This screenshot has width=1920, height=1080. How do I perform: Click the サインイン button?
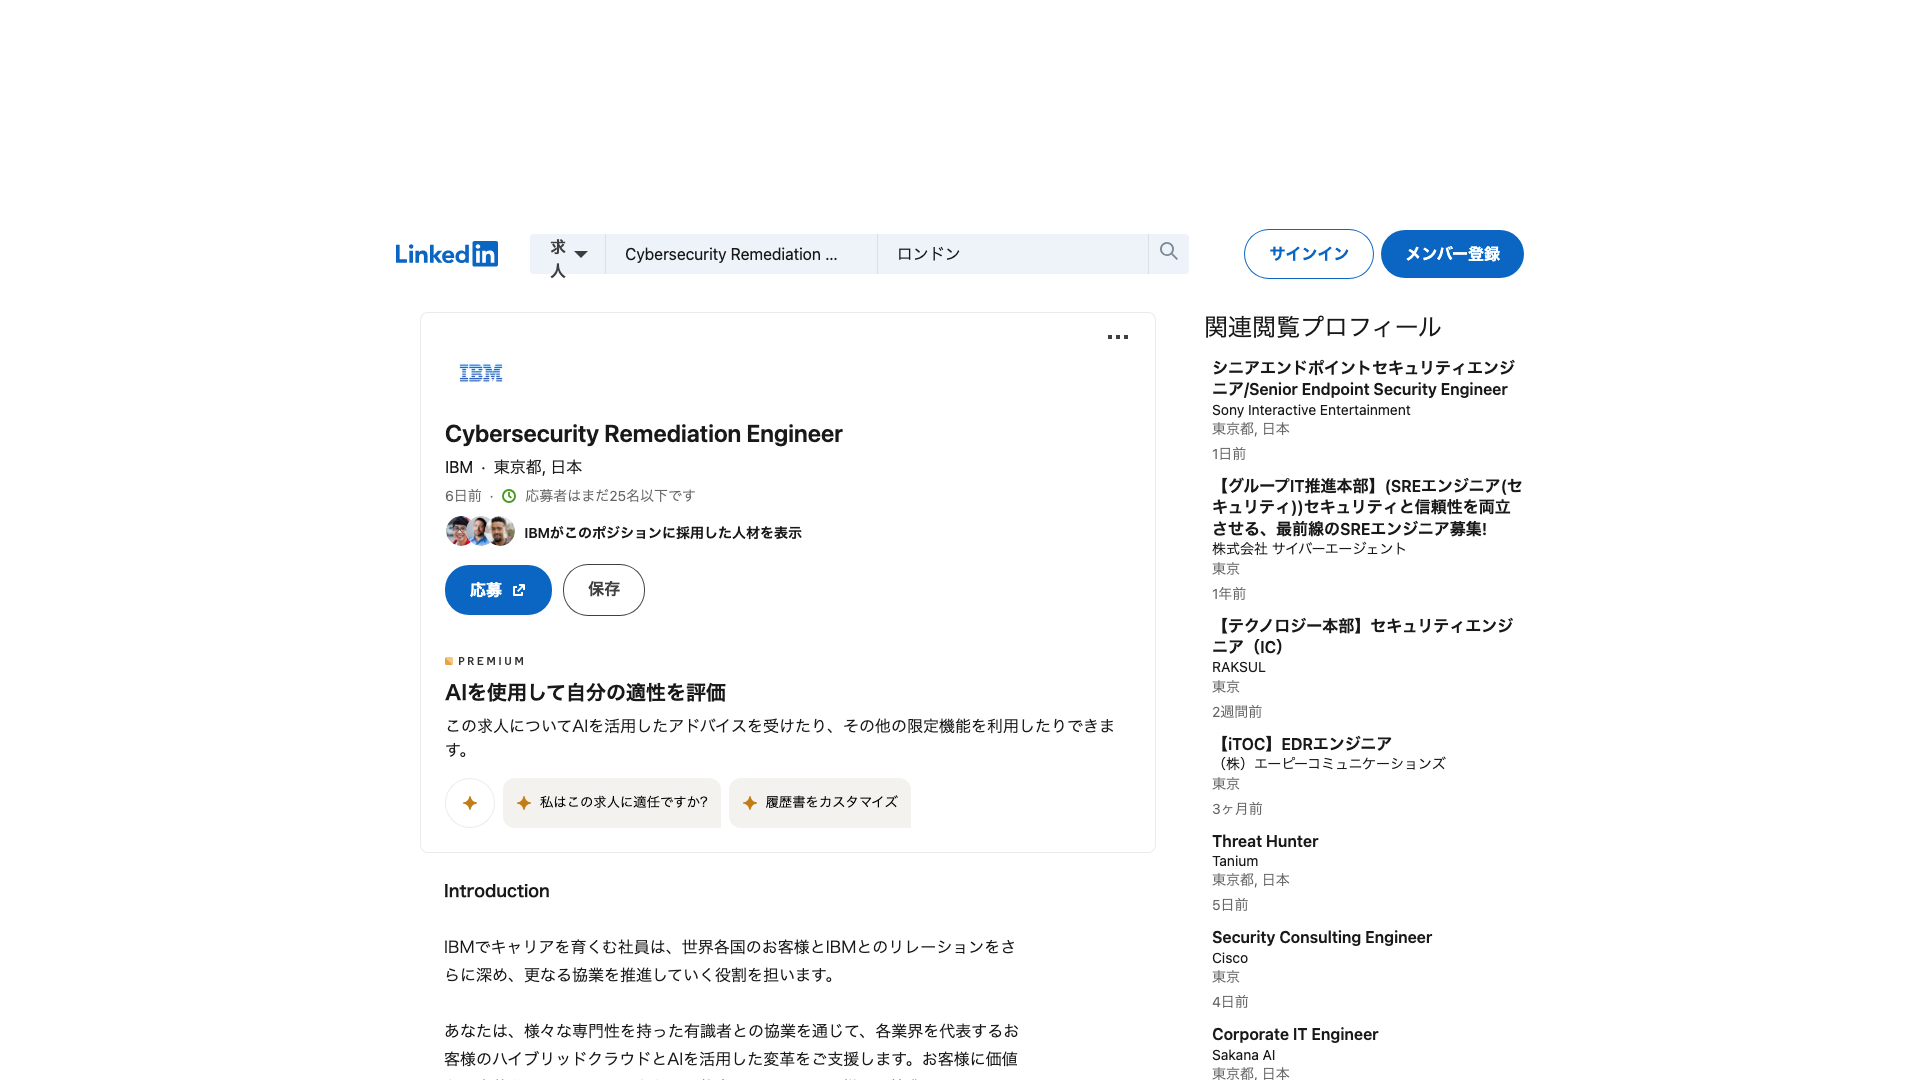click(1308, 254)
